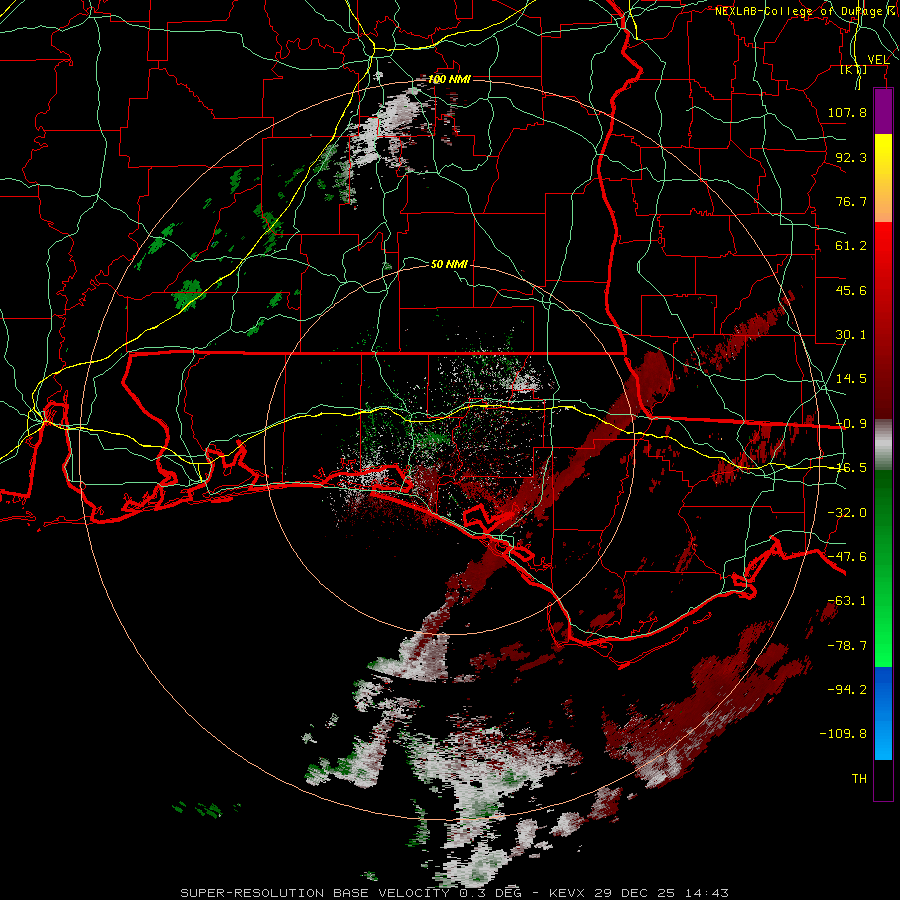The height and width of the screenshot is (900, 900).
Task: Click the black TH segment of the color bar
Action: pos(883,779)
